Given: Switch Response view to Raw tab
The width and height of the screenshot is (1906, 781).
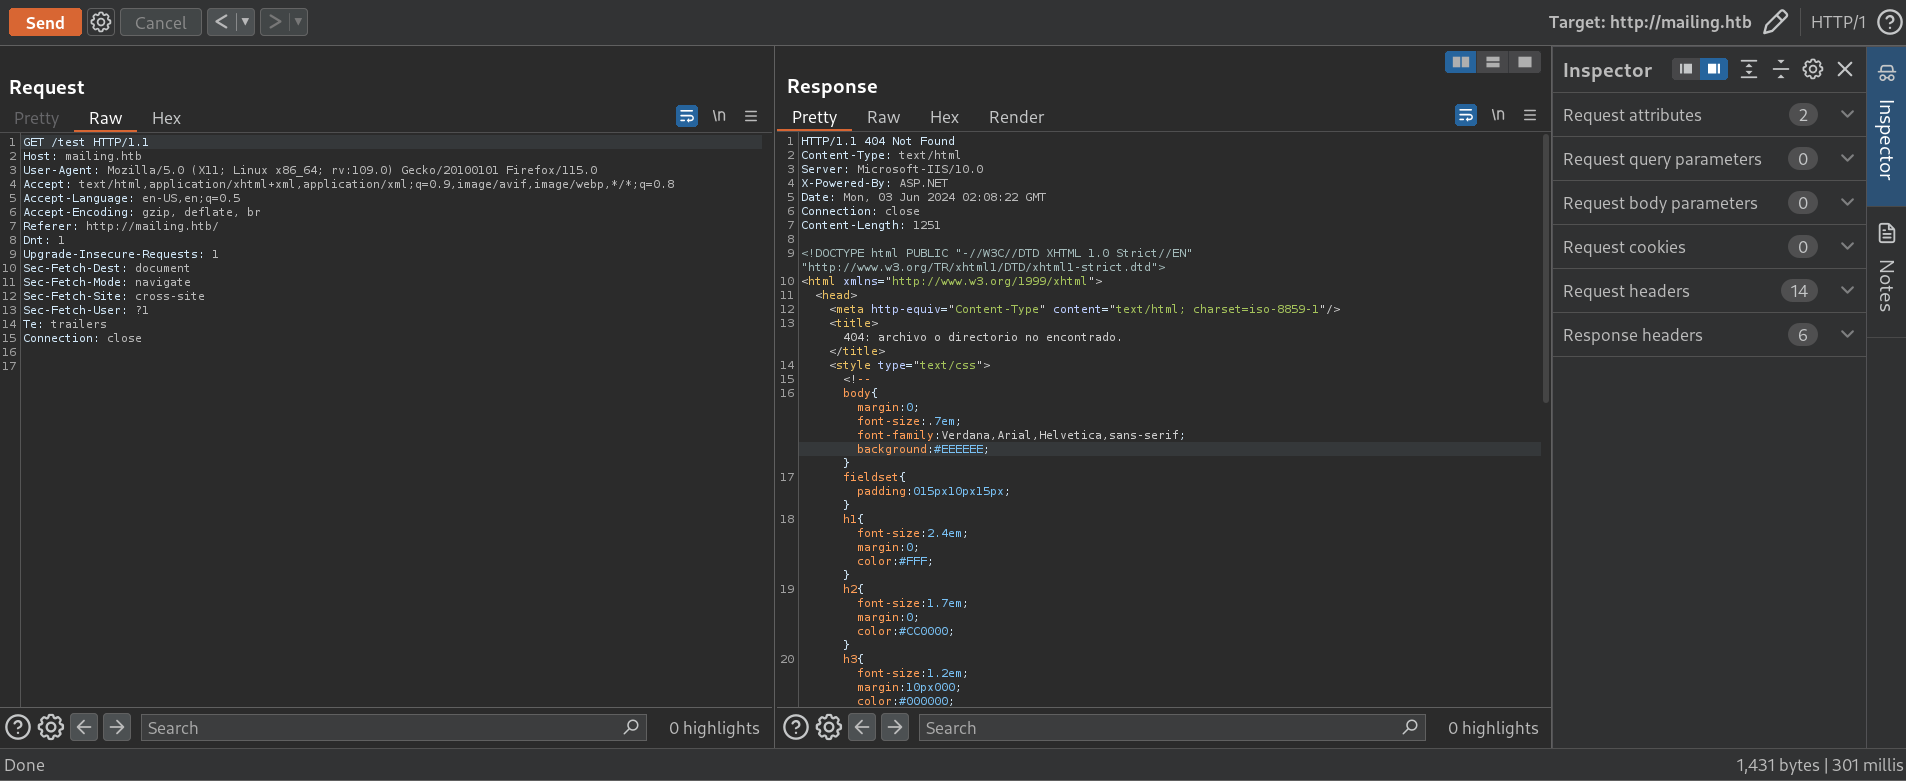Looking at the screenshot, I should pos(883,117).
